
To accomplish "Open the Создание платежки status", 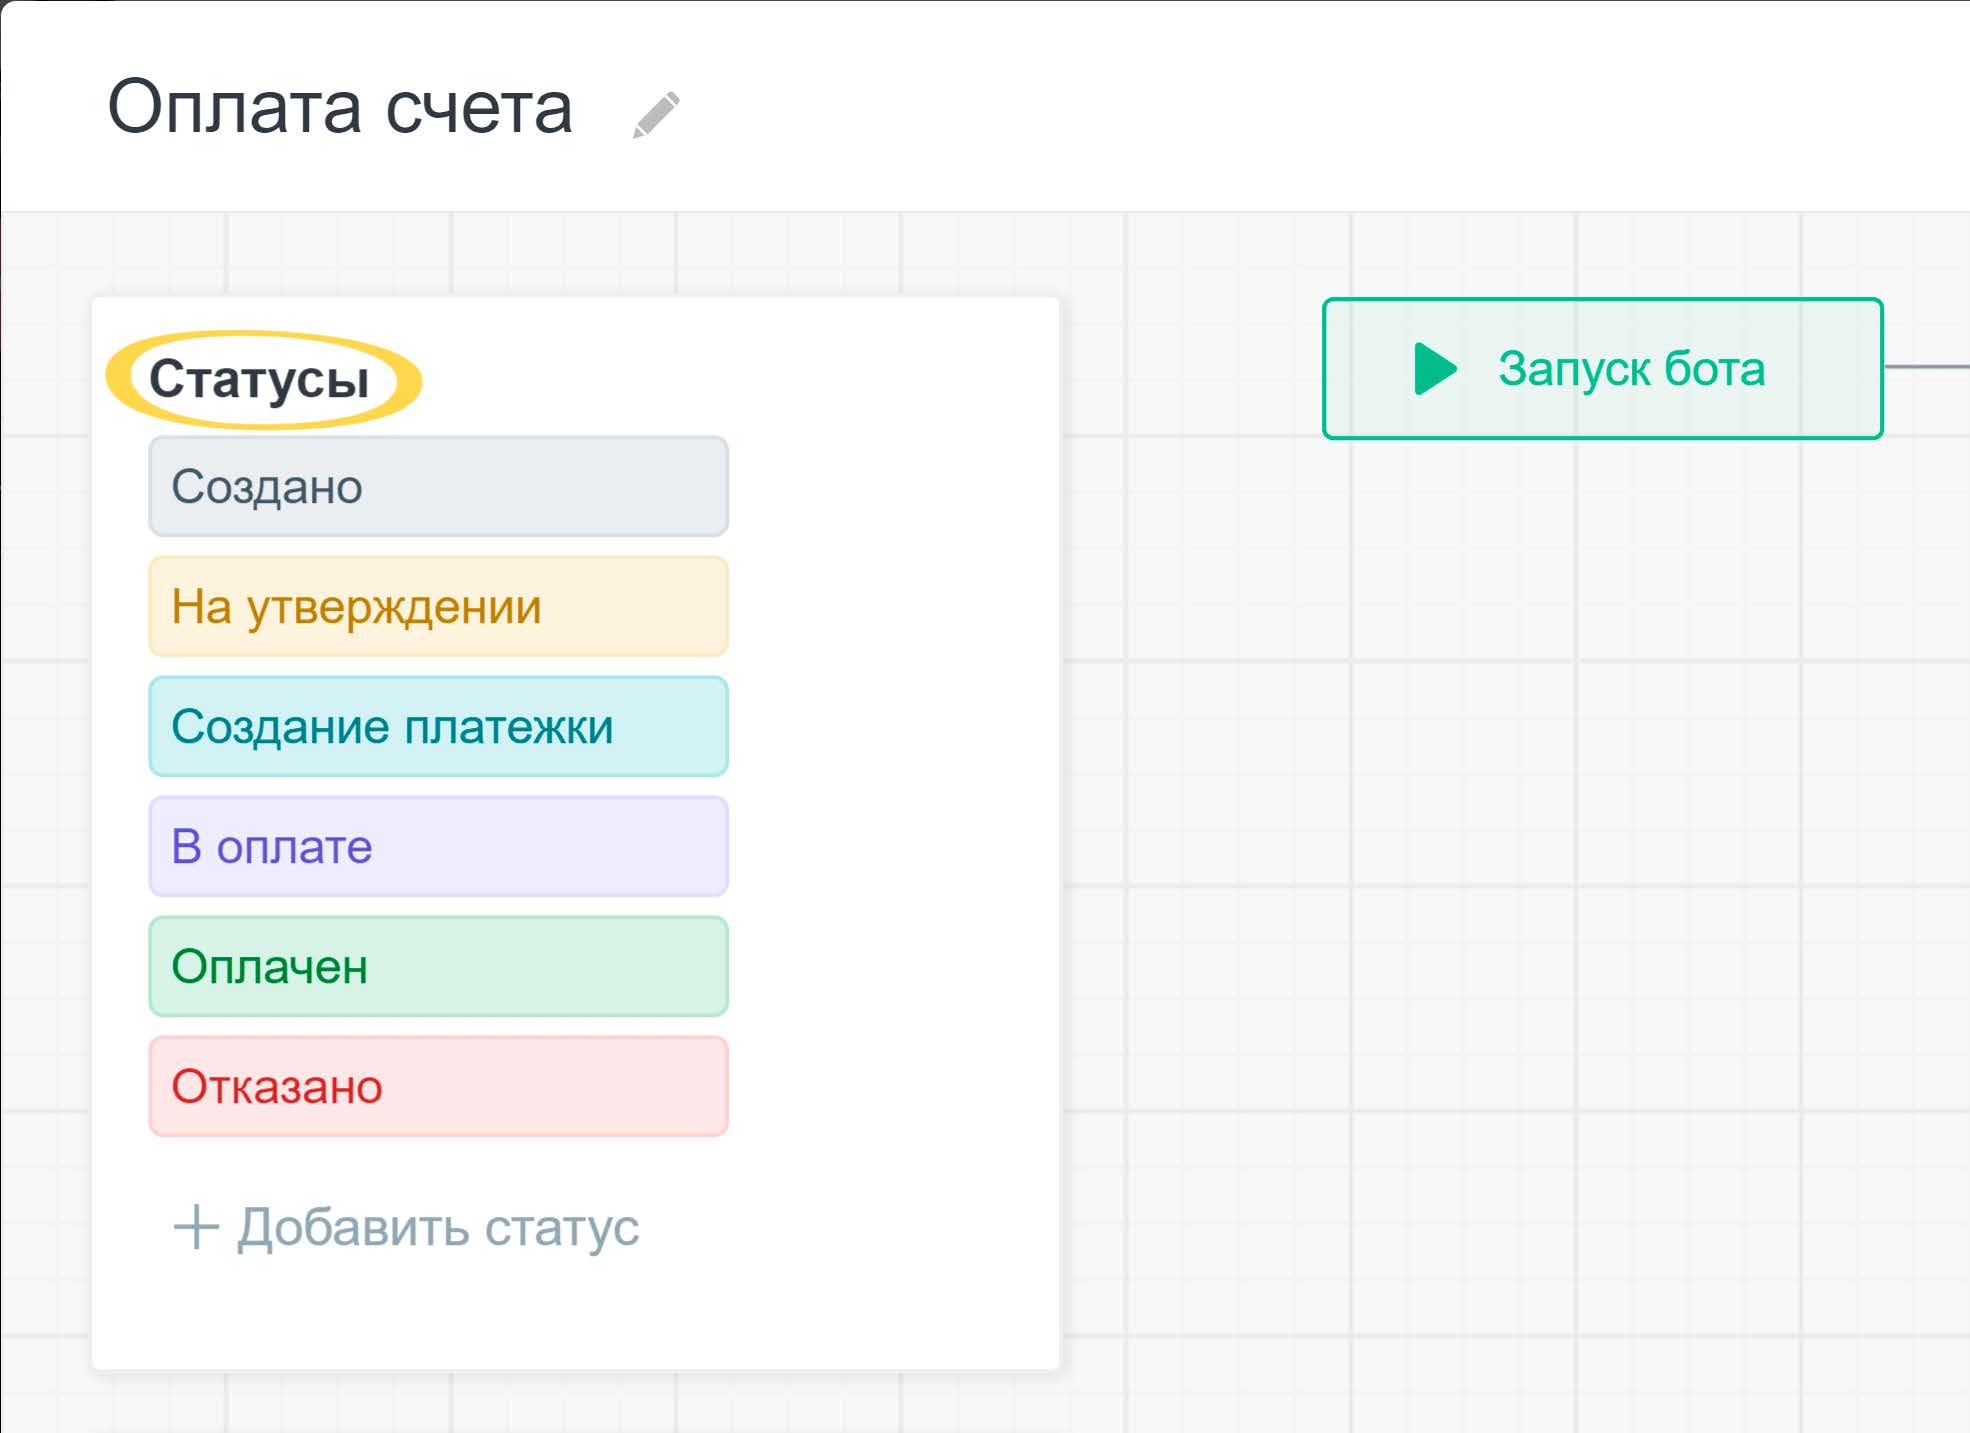I will click(438, 727).
